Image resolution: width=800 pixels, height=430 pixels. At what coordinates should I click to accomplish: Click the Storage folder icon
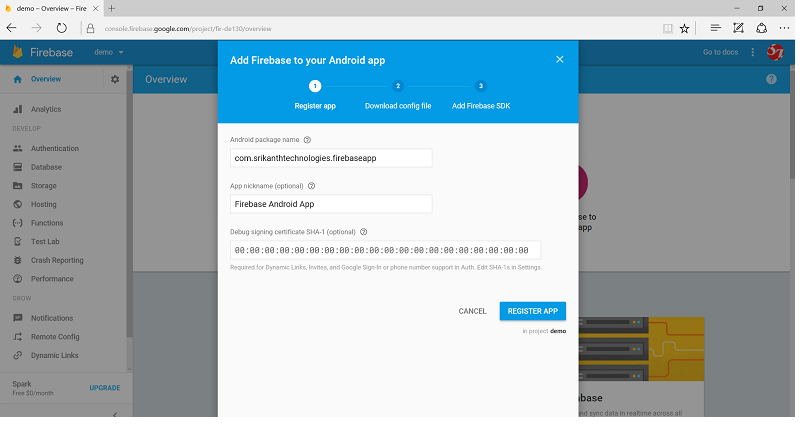click(x=18, y=186)
